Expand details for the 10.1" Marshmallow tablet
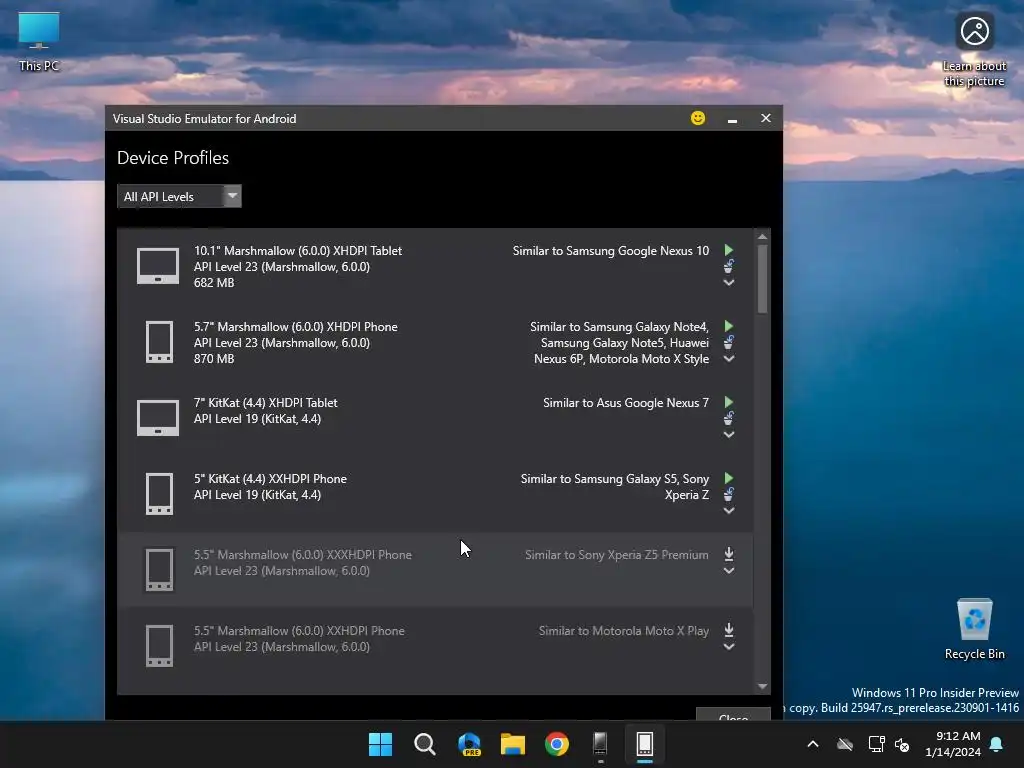 coord(729,283)
